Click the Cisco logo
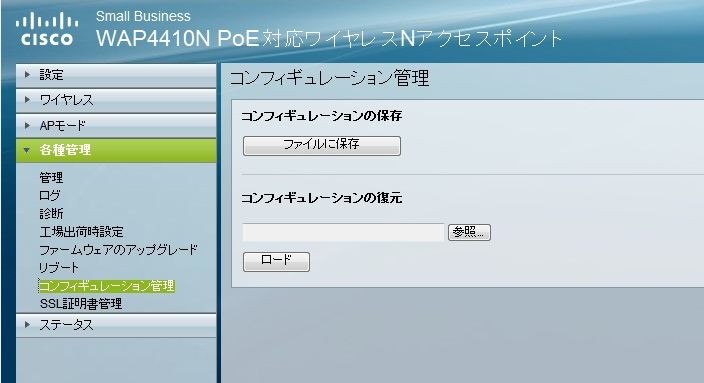Screen dimensions: 704x383 [x=47, y=30]
